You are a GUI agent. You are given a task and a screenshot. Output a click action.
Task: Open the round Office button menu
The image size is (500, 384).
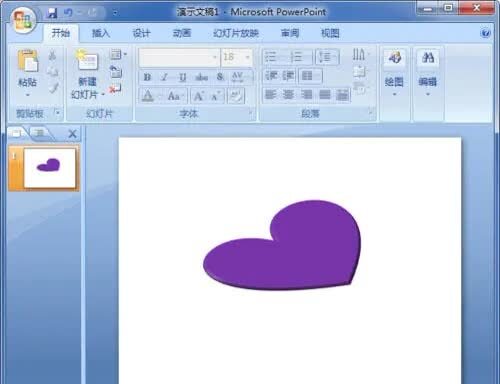[x=23, y=20]
